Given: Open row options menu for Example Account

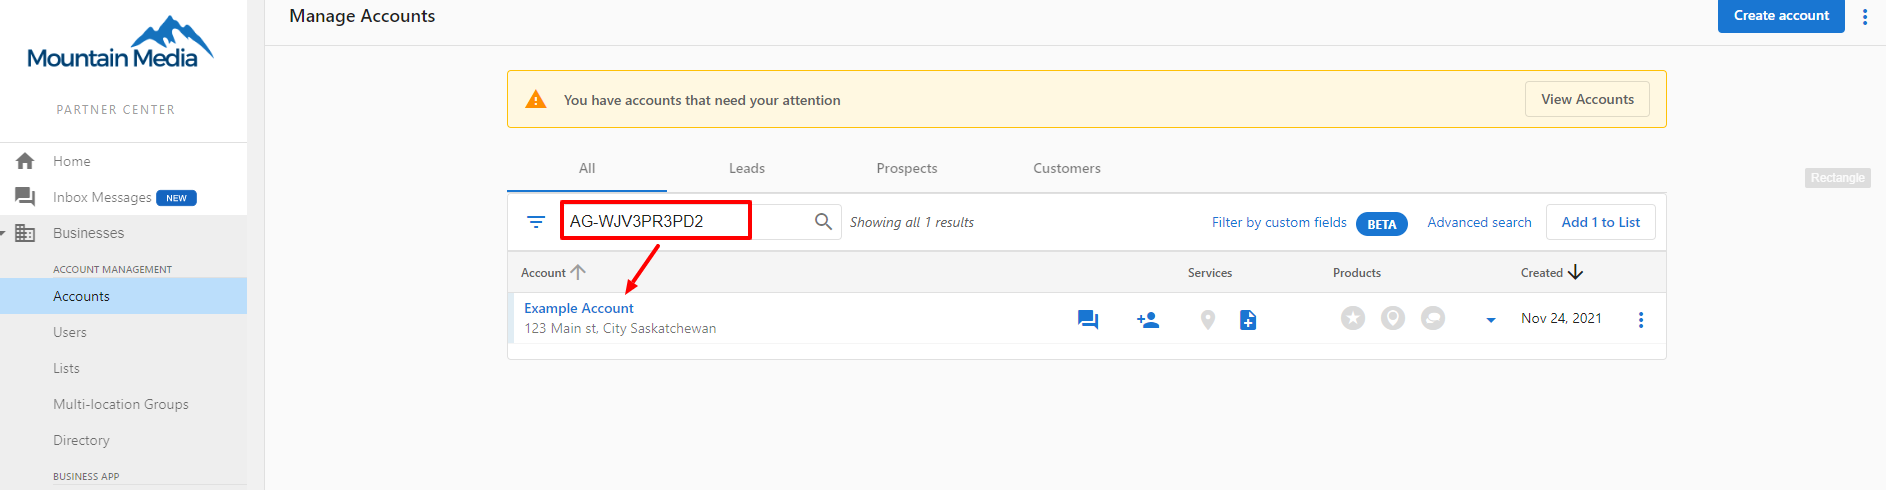Looking at the screenshot, I should 1641,320.
